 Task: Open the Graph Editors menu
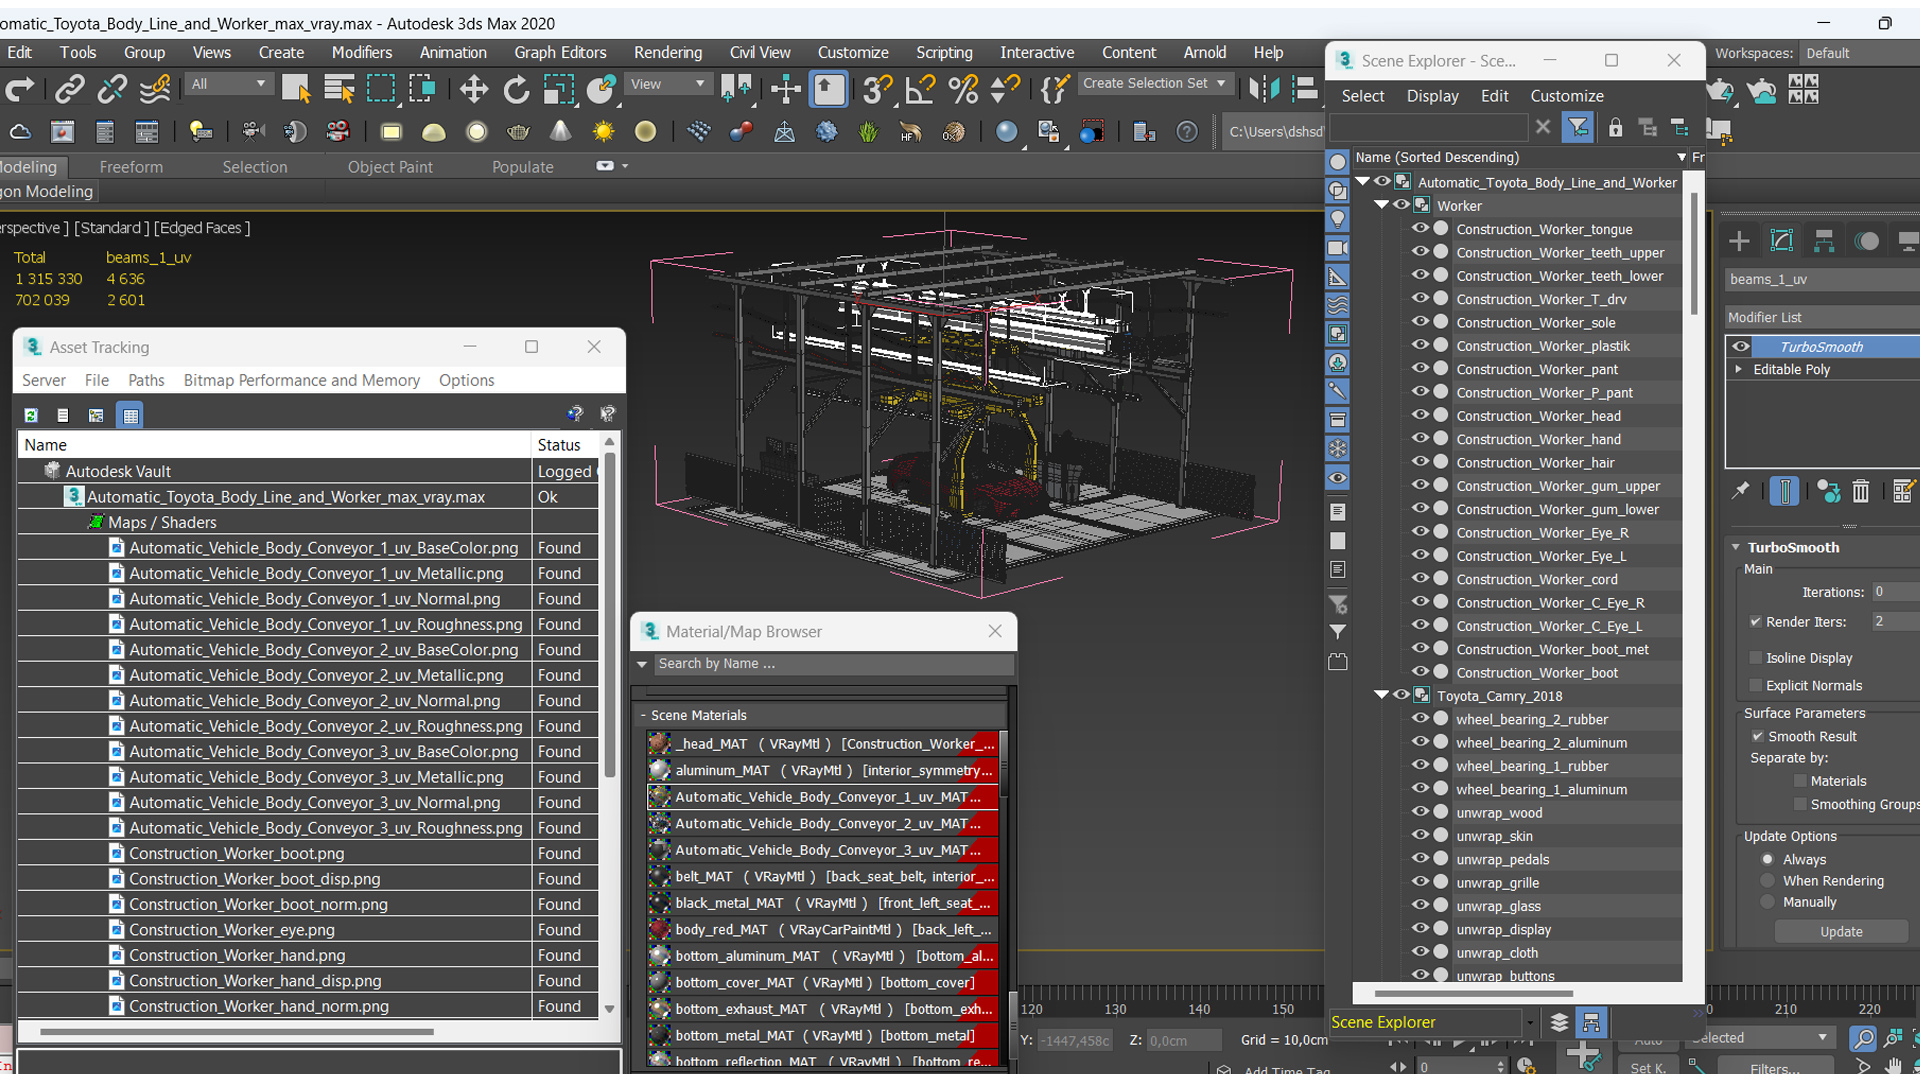[x=560, y=53]
